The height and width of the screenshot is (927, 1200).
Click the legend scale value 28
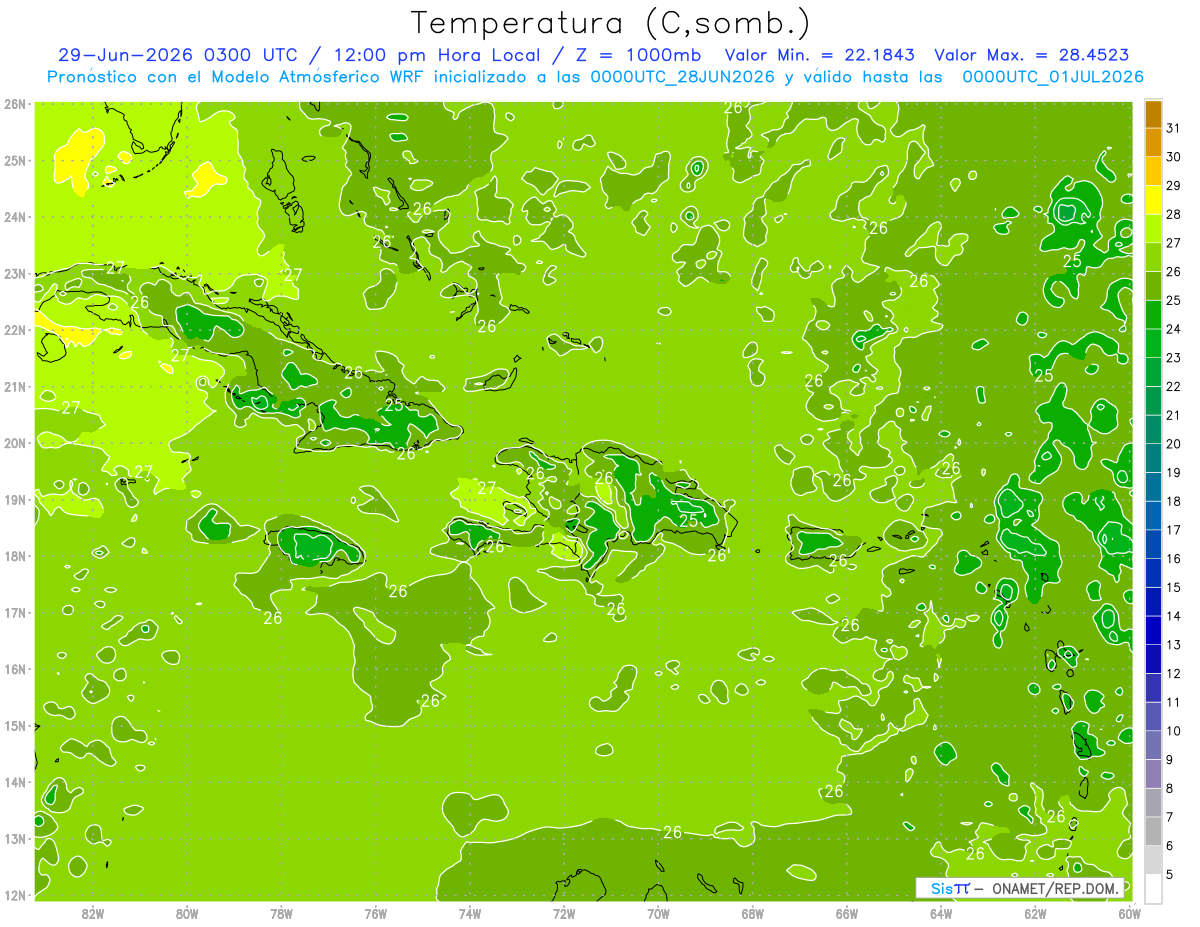tap(1174, 214)
